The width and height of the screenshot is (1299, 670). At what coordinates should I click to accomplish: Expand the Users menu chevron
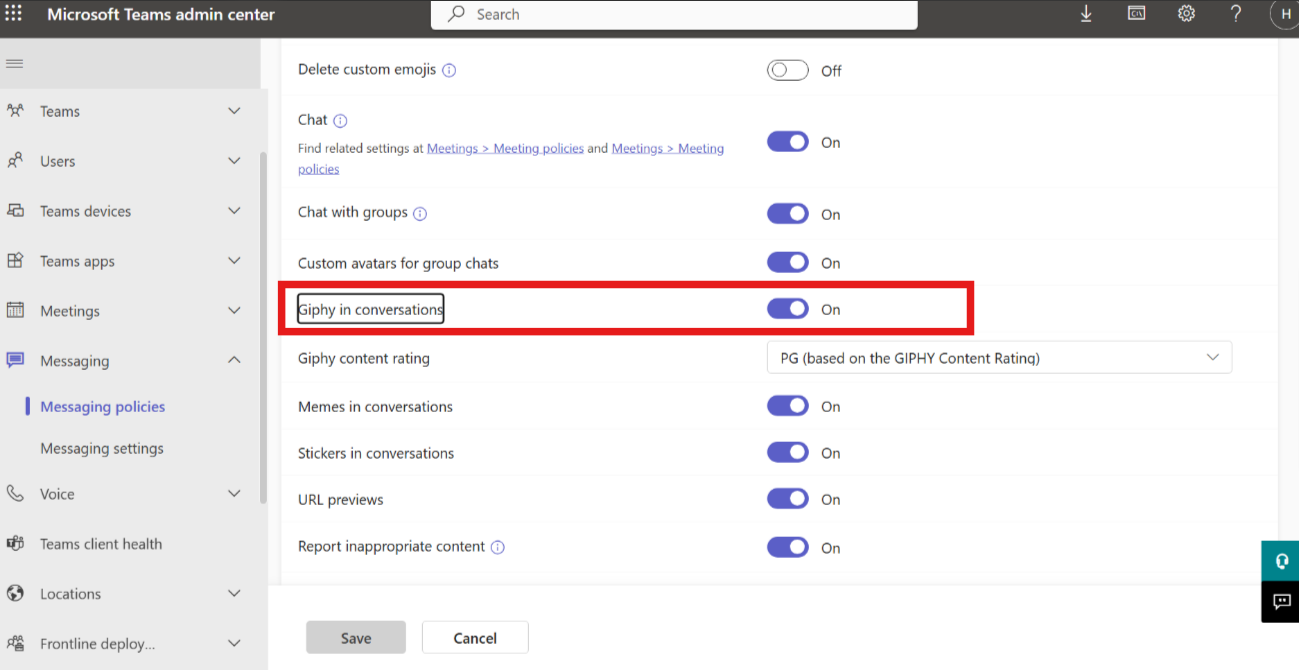(x=234, y=161)
